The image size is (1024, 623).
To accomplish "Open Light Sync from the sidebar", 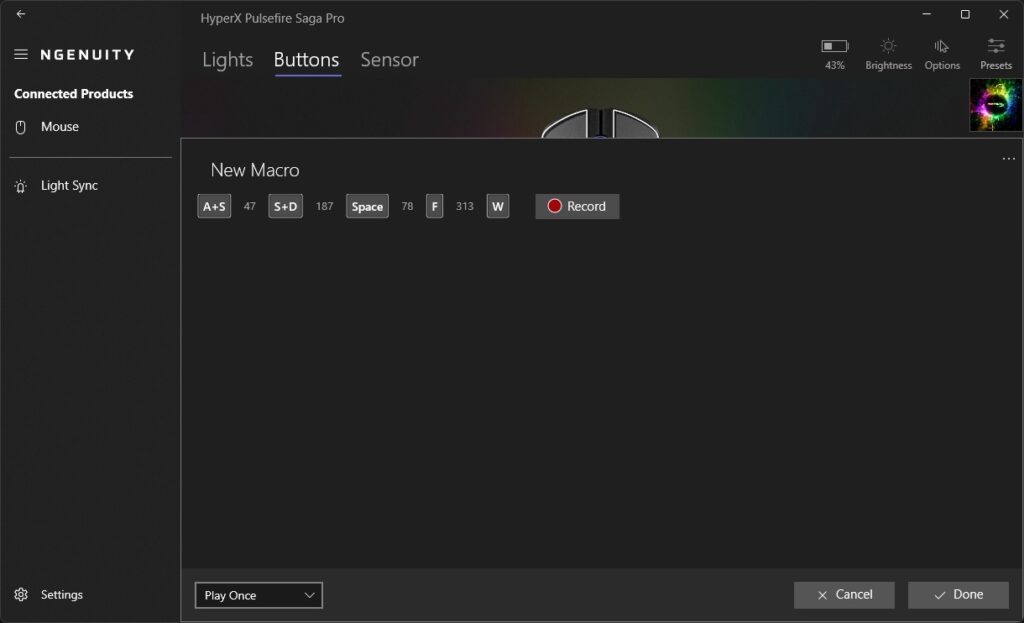I will pyautogui.click(x=56, y=185).
